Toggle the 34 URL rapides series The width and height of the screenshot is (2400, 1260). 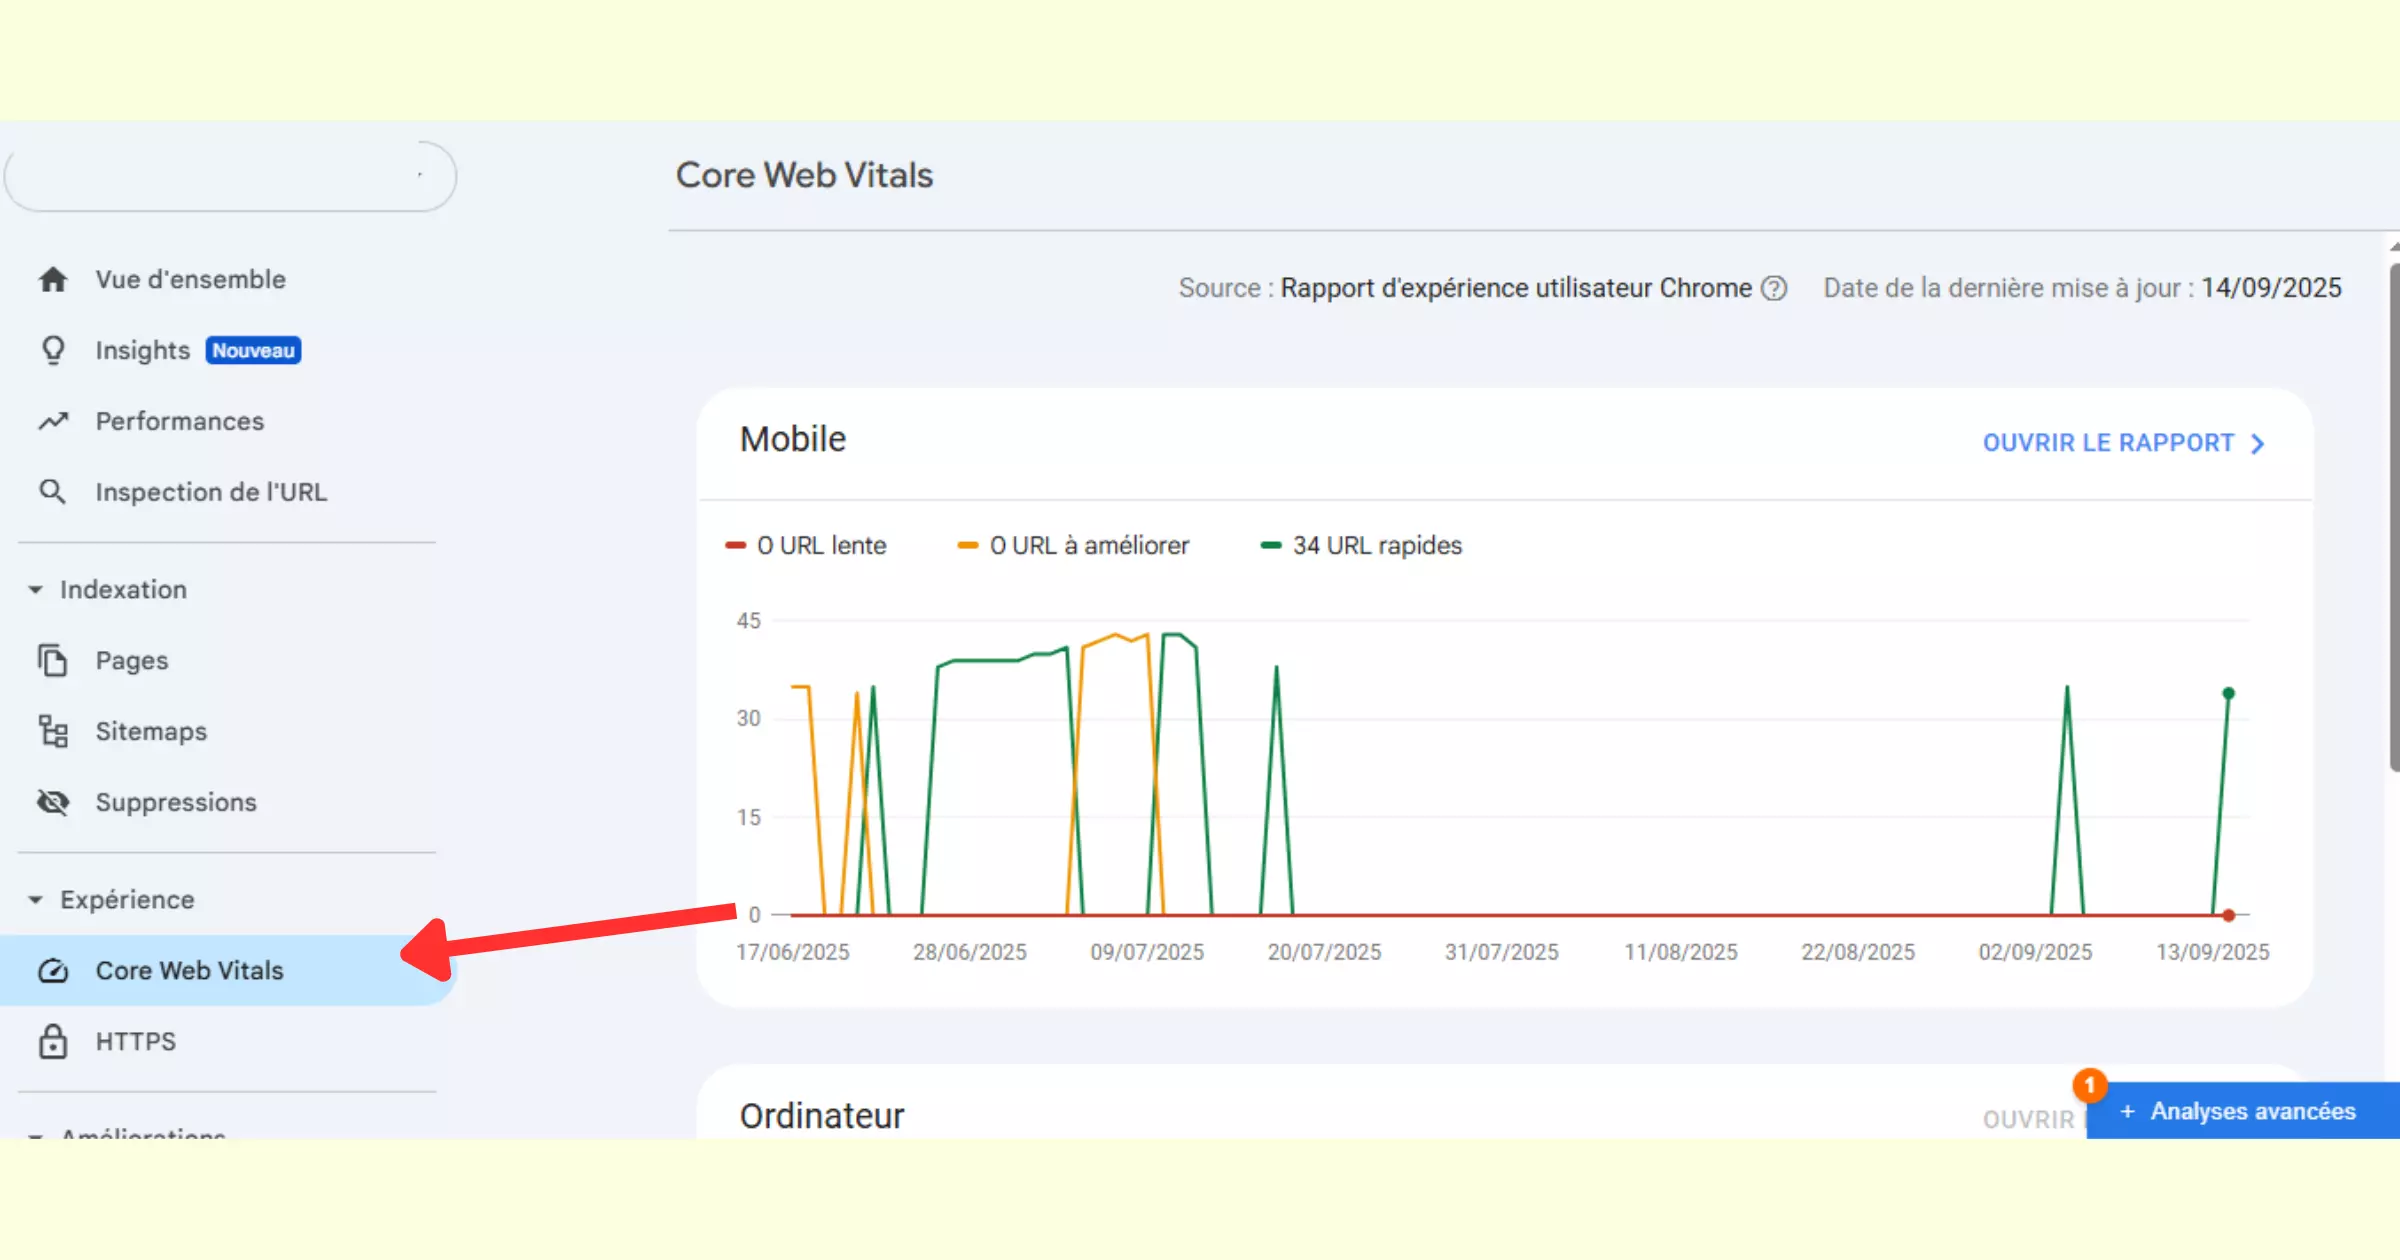coord(1360,545)
